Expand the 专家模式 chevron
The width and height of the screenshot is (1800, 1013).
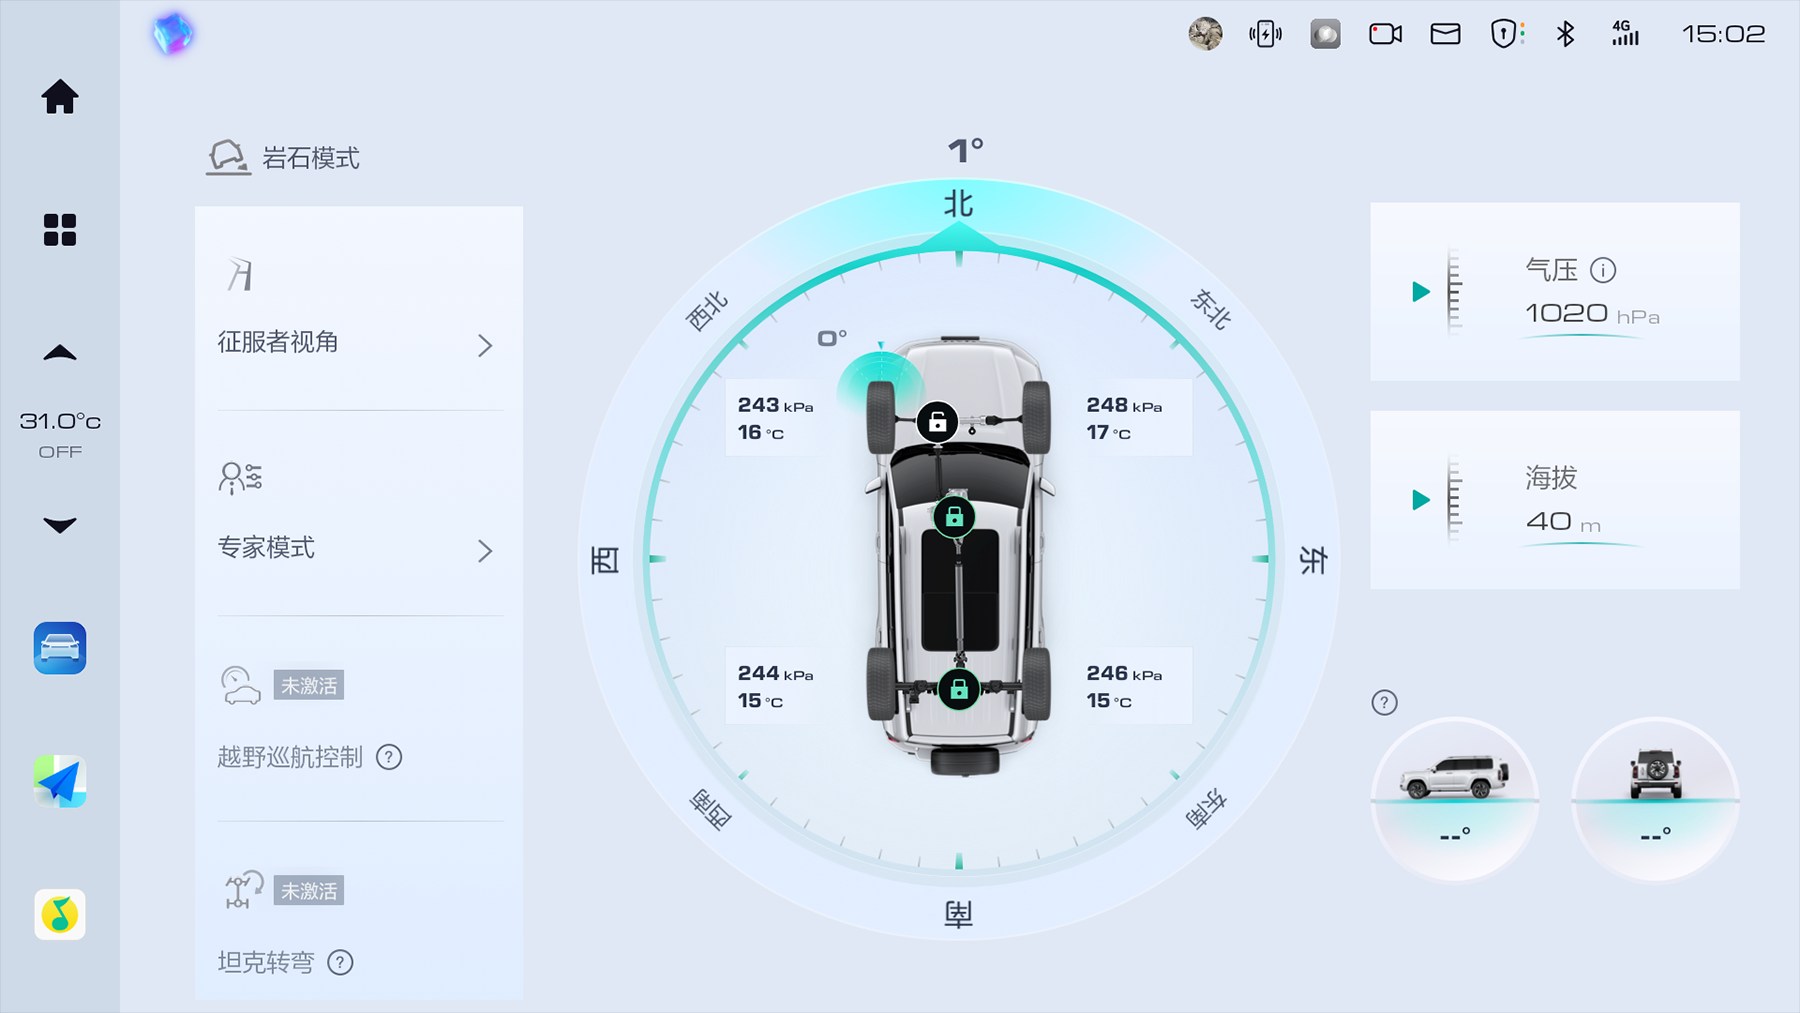click(485, 551)
